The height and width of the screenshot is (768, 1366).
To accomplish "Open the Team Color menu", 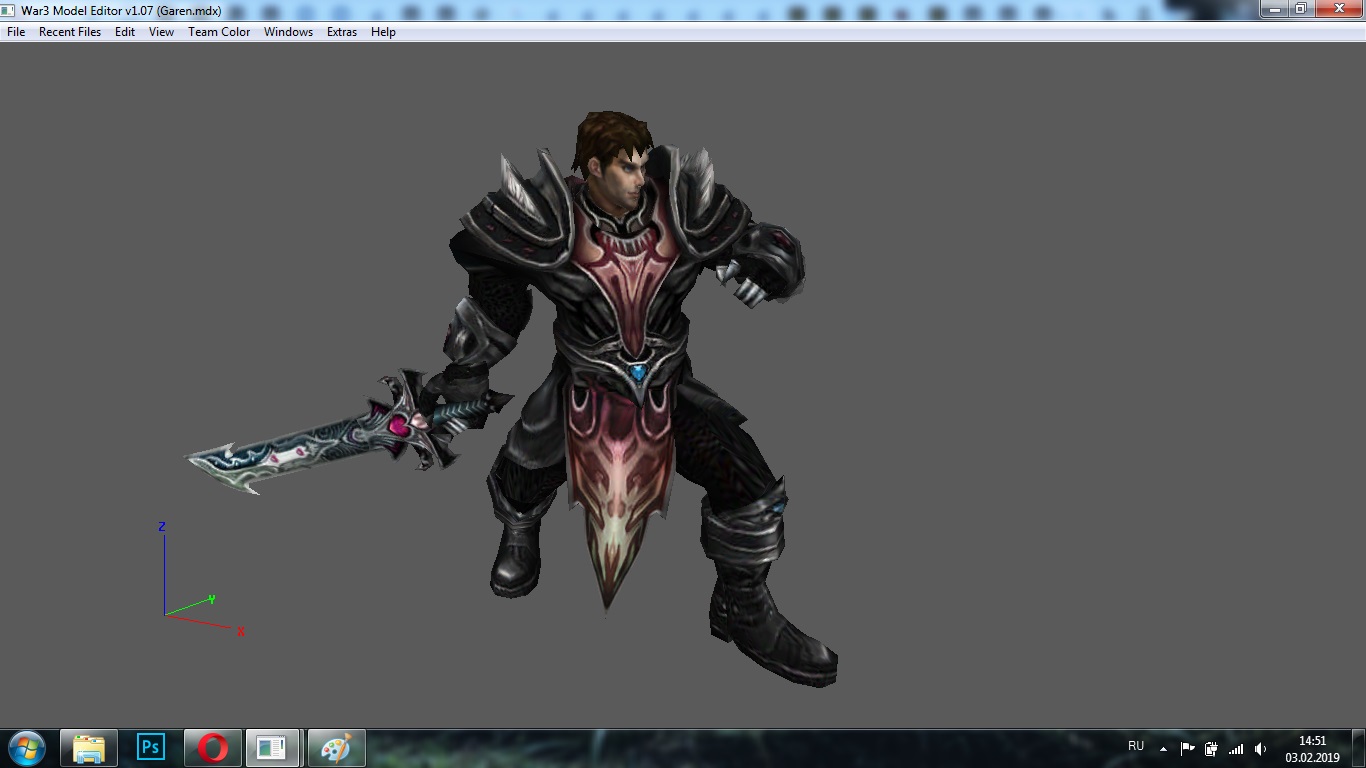I will (x=219, y=32).
